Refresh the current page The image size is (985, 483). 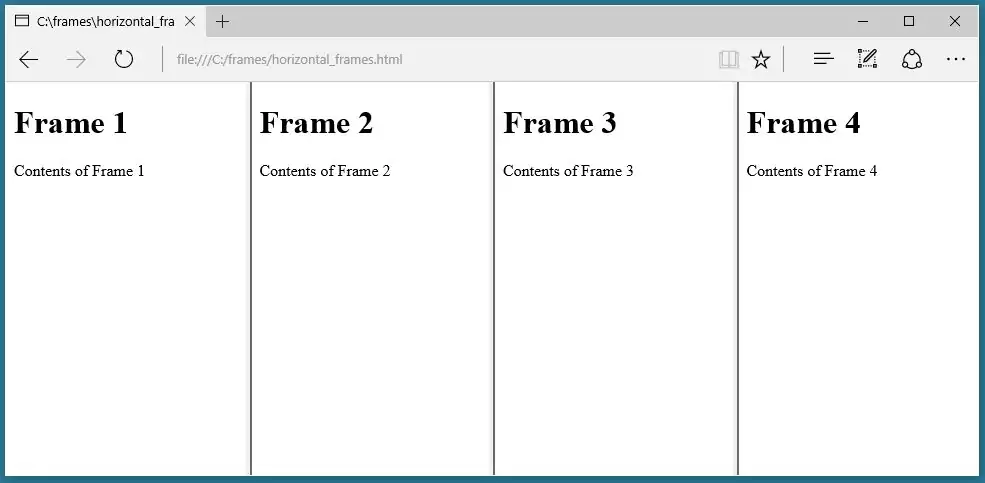(x=124, y=60)
